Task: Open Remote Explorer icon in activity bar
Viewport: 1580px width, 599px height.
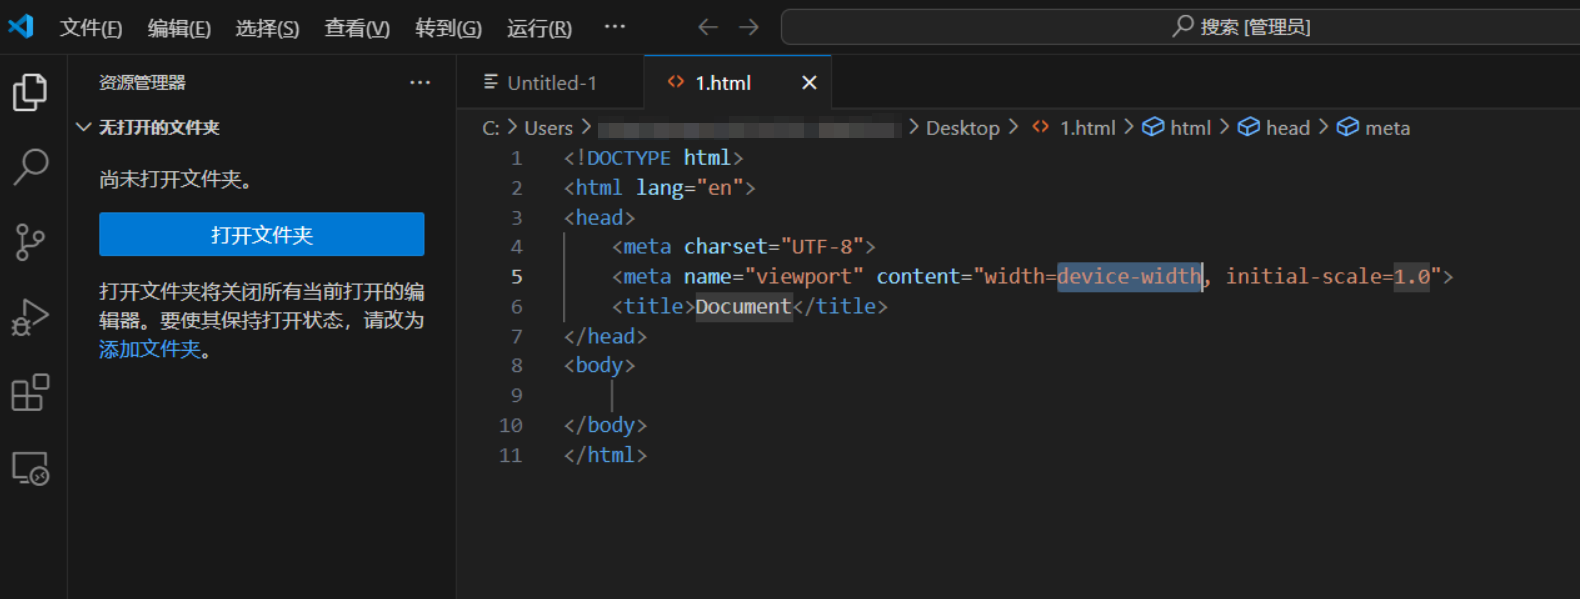Action: 30,468
